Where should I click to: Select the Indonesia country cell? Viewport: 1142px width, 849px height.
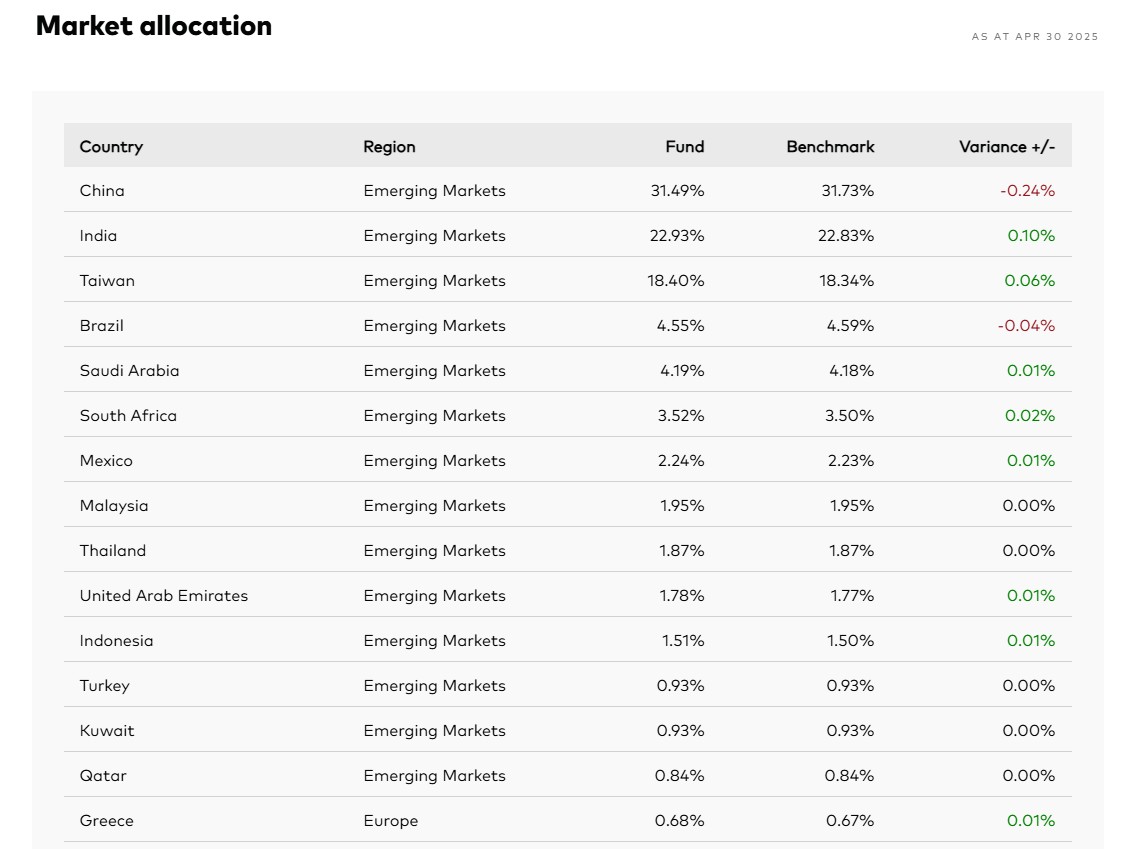(116, 641)
